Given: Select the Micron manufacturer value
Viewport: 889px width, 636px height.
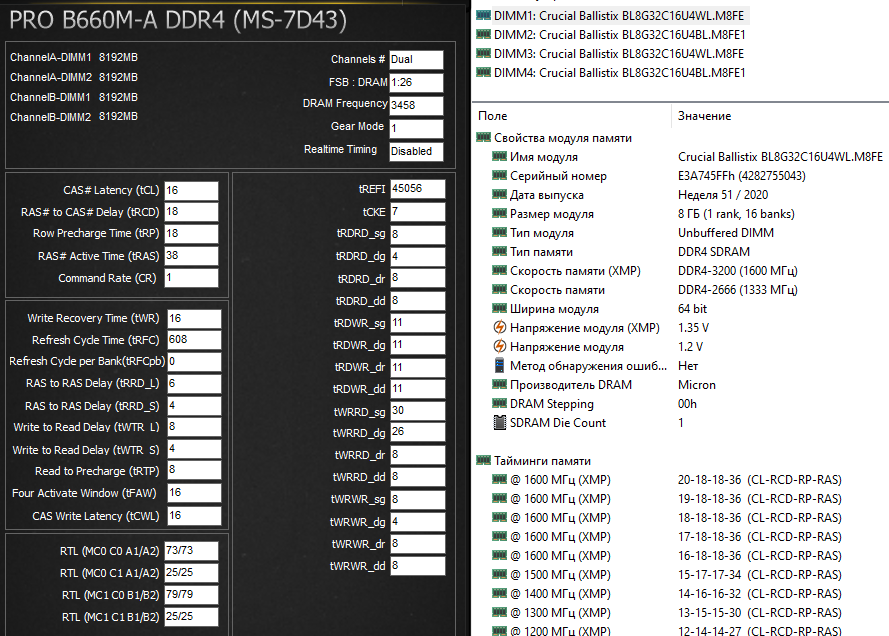Looking at the screenshot, I should tap(697, 385).
